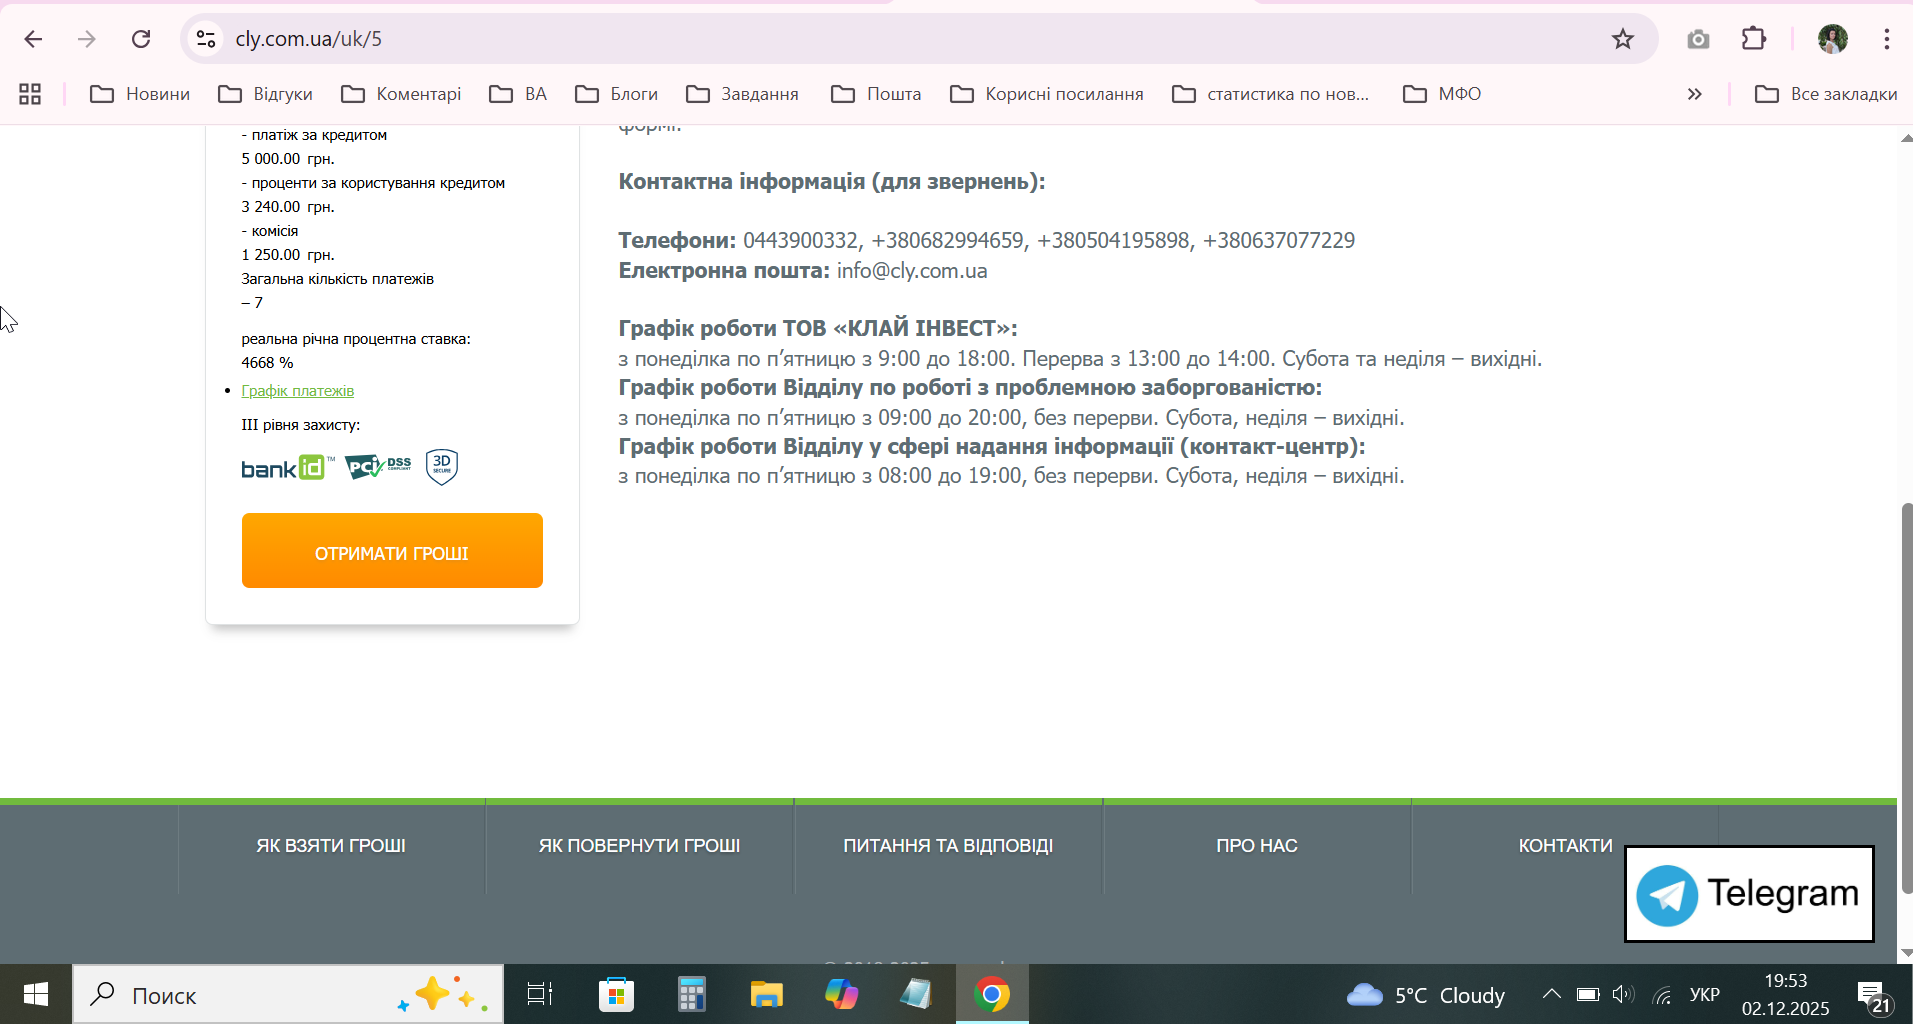This screenshot has height=1024, width=1913.
Task: Open the volume control in system tray
Action: (x=1622, y=995)
